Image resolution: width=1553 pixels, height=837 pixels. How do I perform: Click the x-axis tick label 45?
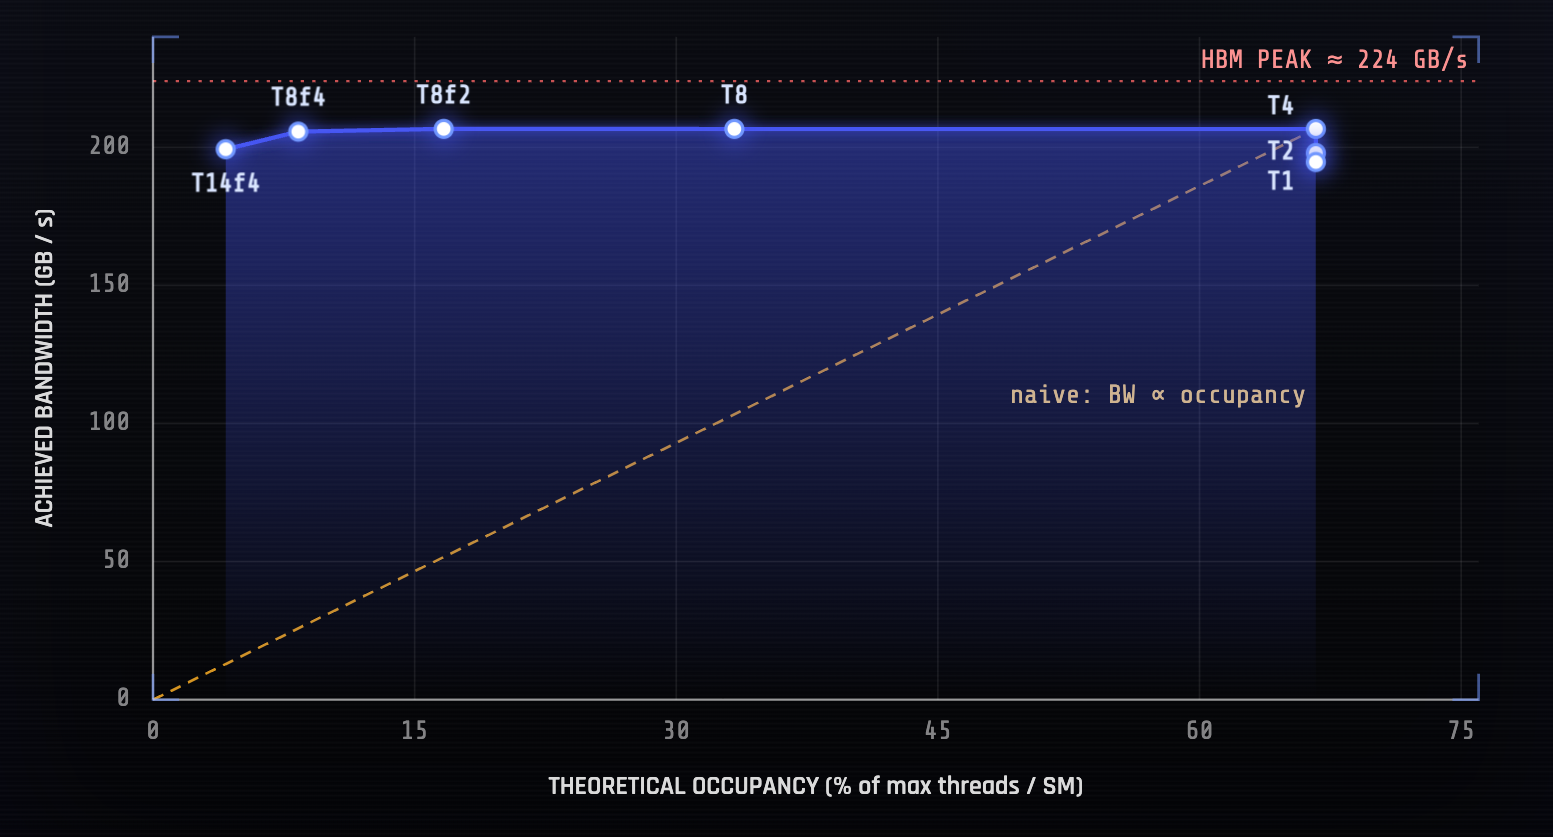coord(938,731)
